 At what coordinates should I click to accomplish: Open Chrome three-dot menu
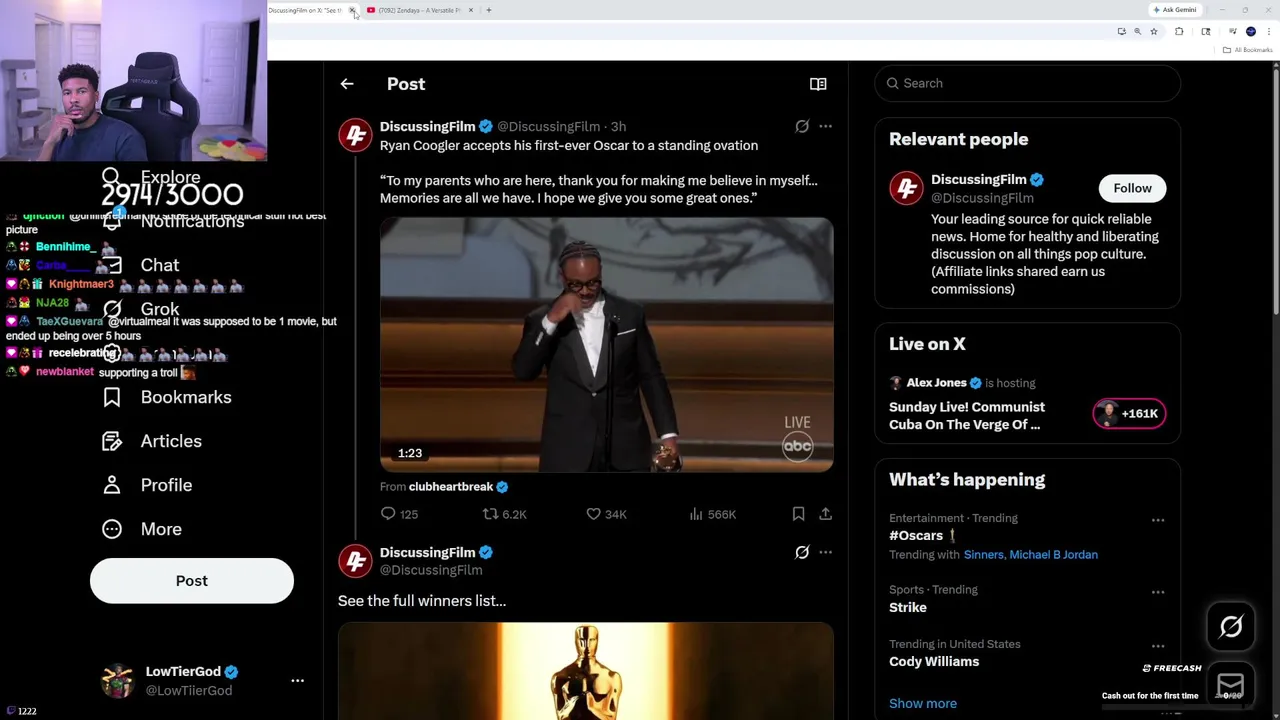click(1268, 32)
